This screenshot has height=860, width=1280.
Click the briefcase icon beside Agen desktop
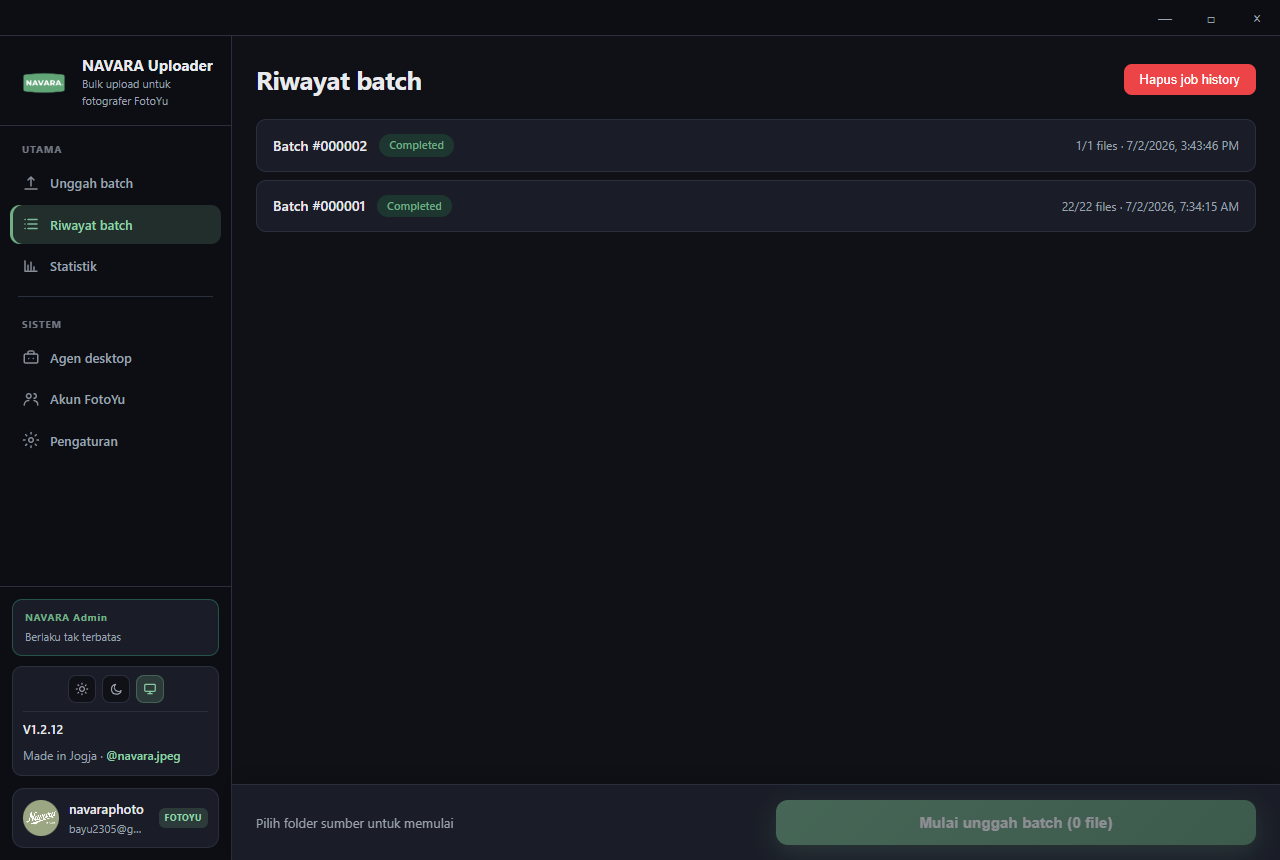[x=31, y=358]
